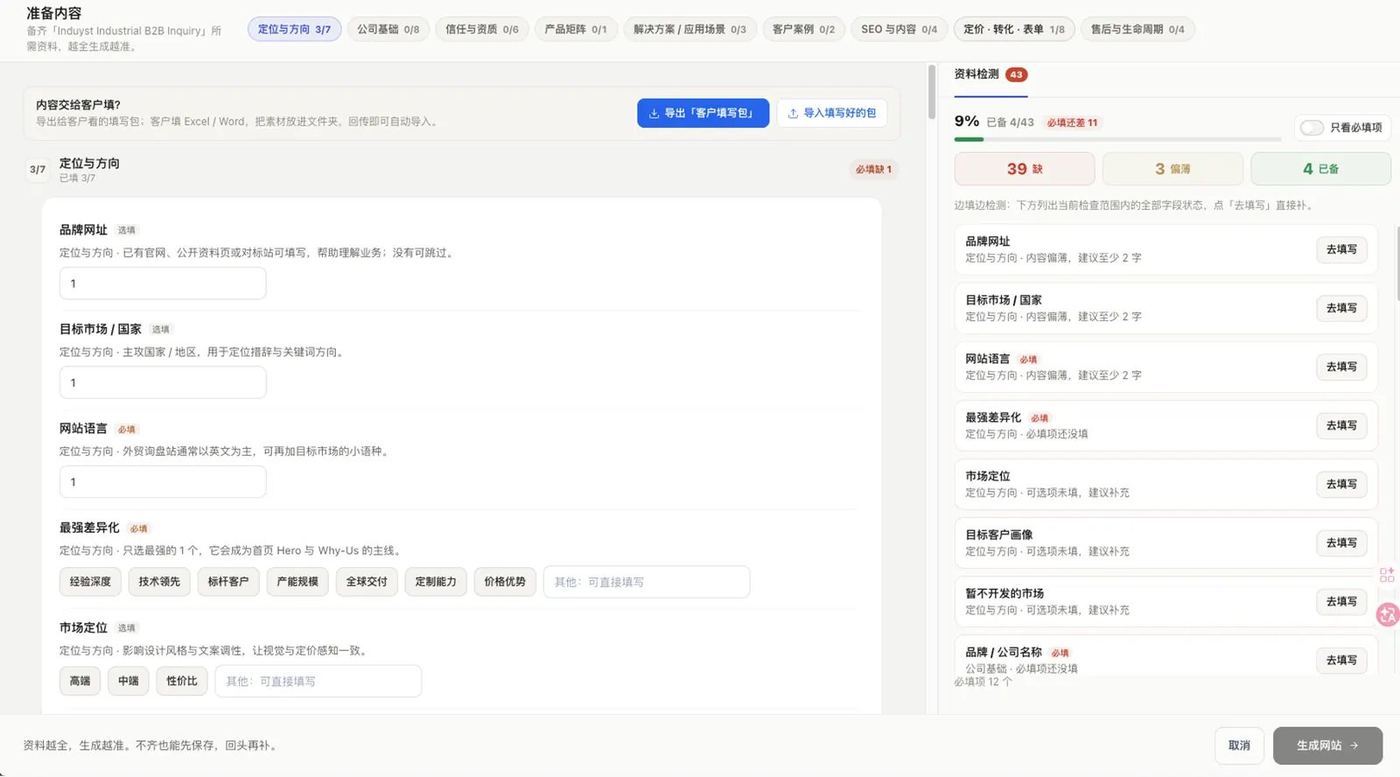Switch to 定位与方向 3/7 tab

pyautogui.click(x=295, y=29)
